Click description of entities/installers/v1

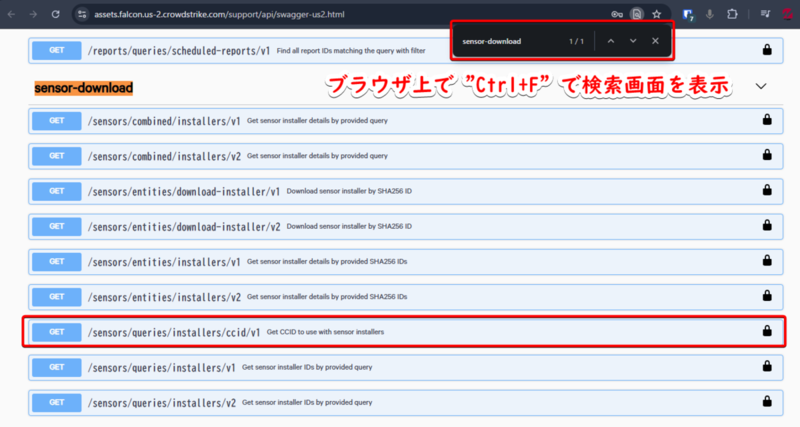tap(327, 261)
